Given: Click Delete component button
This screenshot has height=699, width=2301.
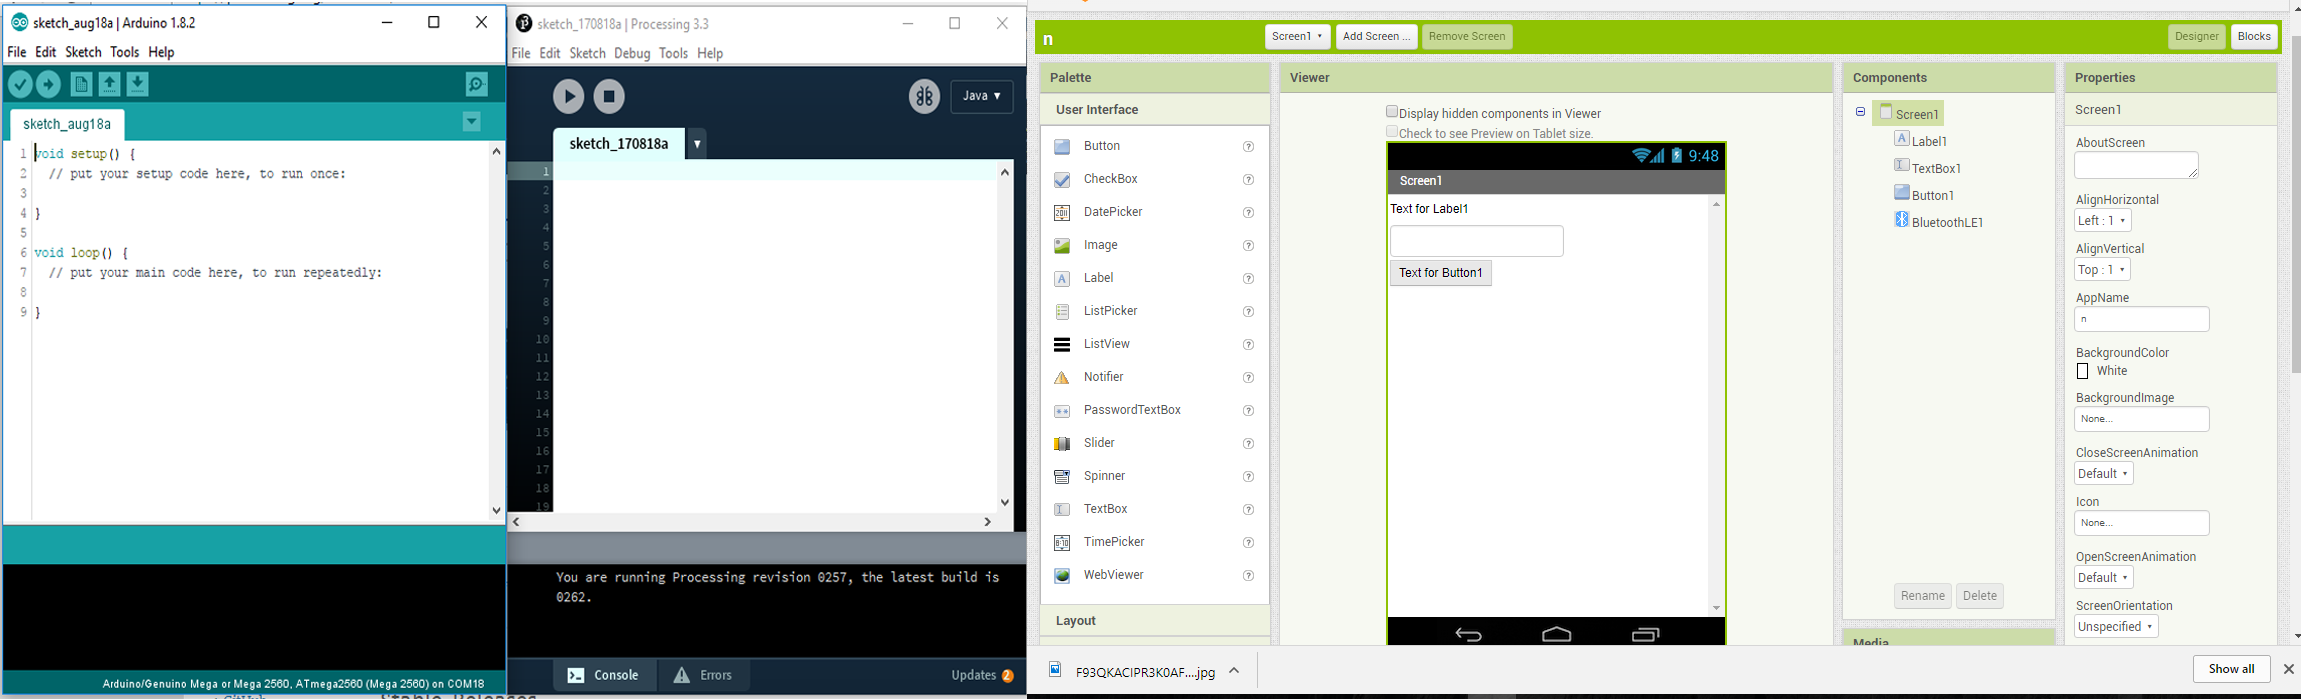Looking at the screenshot, I should click(1980, 596).
